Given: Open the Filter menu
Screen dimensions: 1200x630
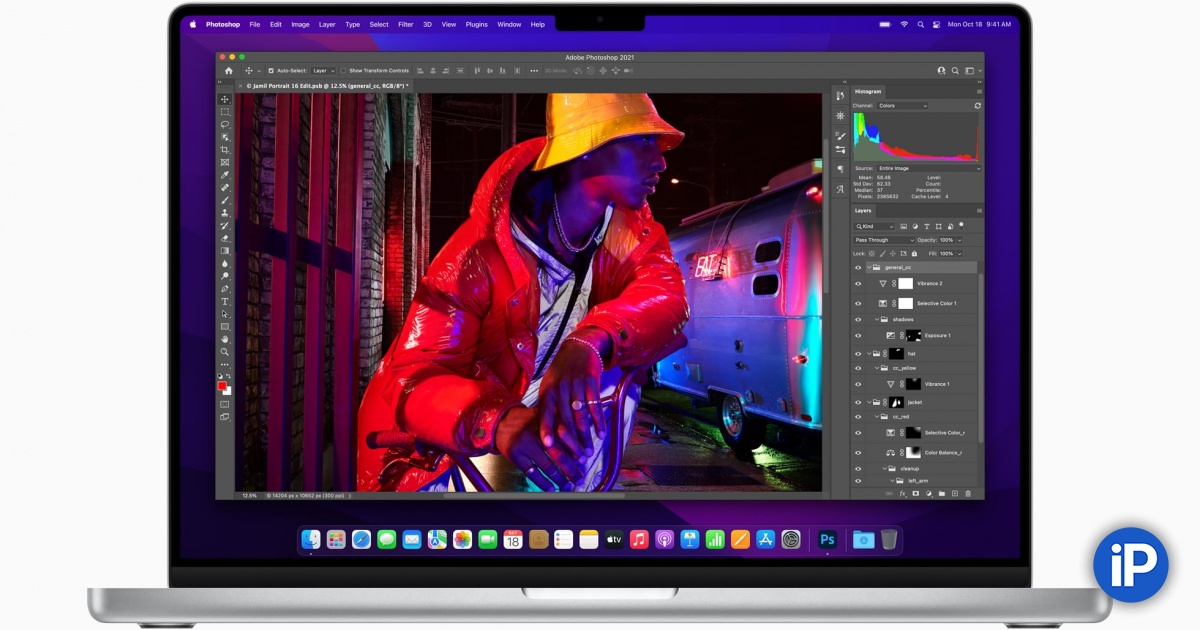Looking at the screenshot, I should point(405,24).
